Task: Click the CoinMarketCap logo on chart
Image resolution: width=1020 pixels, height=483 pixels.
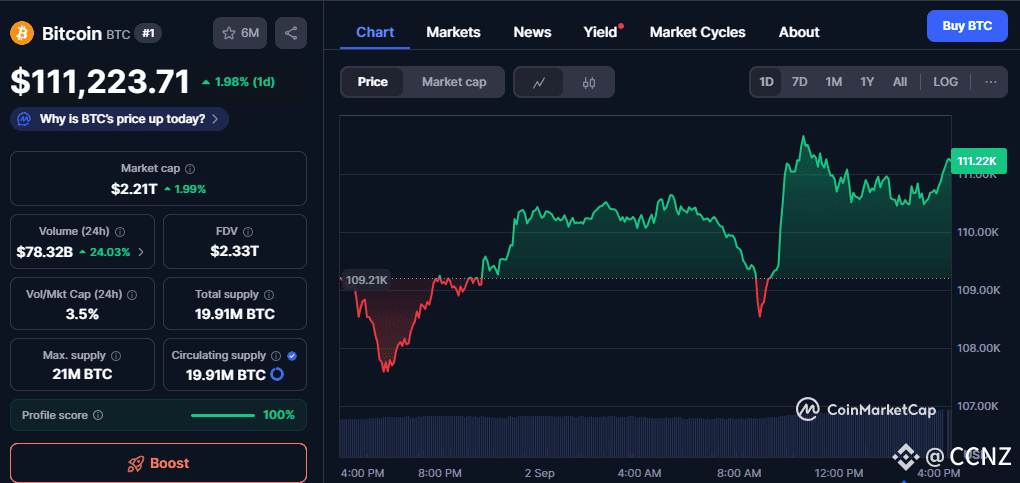Action: click(866, 409)
